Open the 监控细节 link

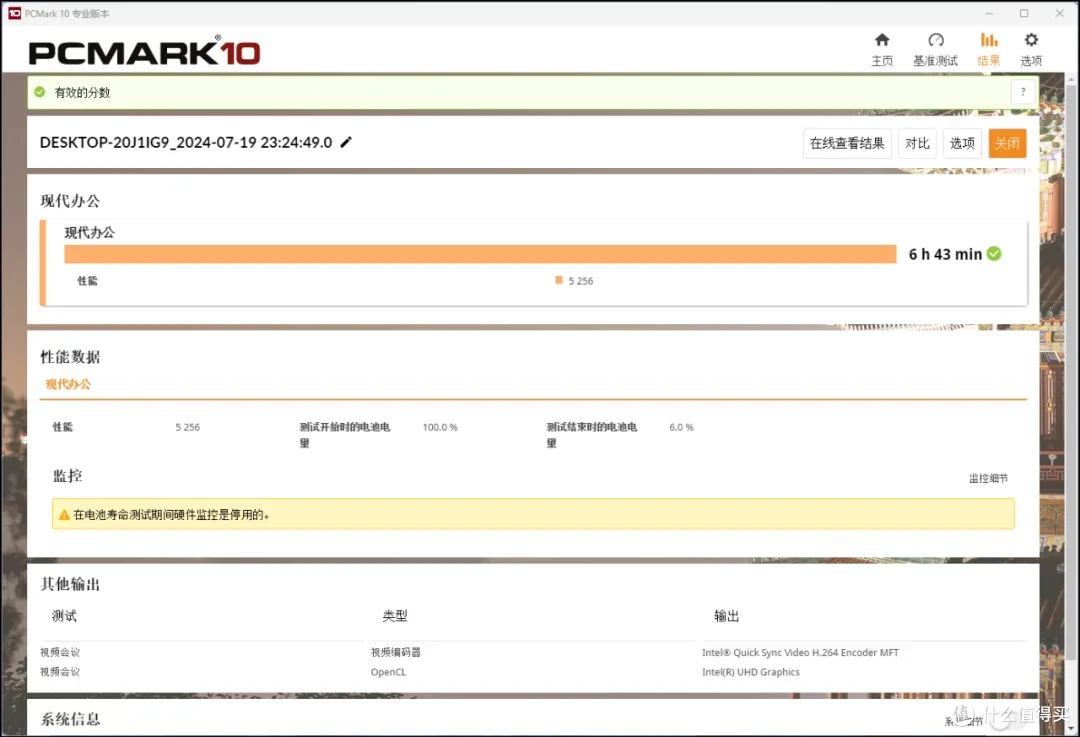(x=988, y=478)
